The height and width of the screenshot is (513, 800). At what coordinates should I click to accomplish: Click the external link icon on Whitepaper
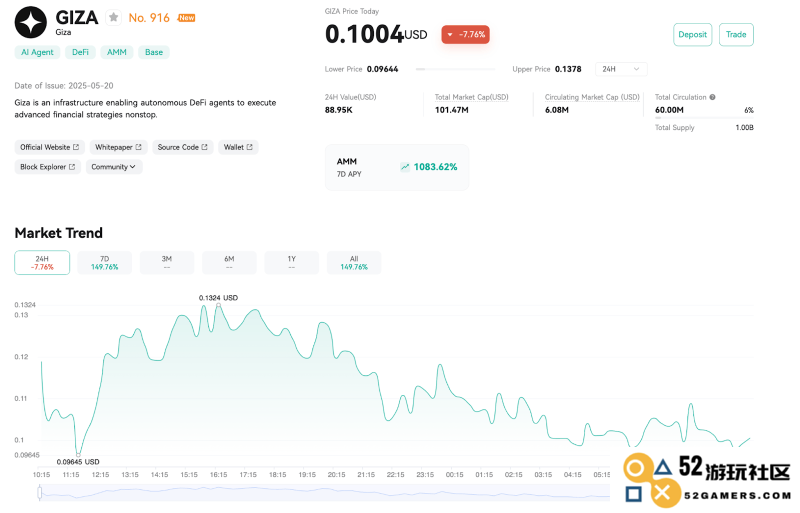[138, 147]
